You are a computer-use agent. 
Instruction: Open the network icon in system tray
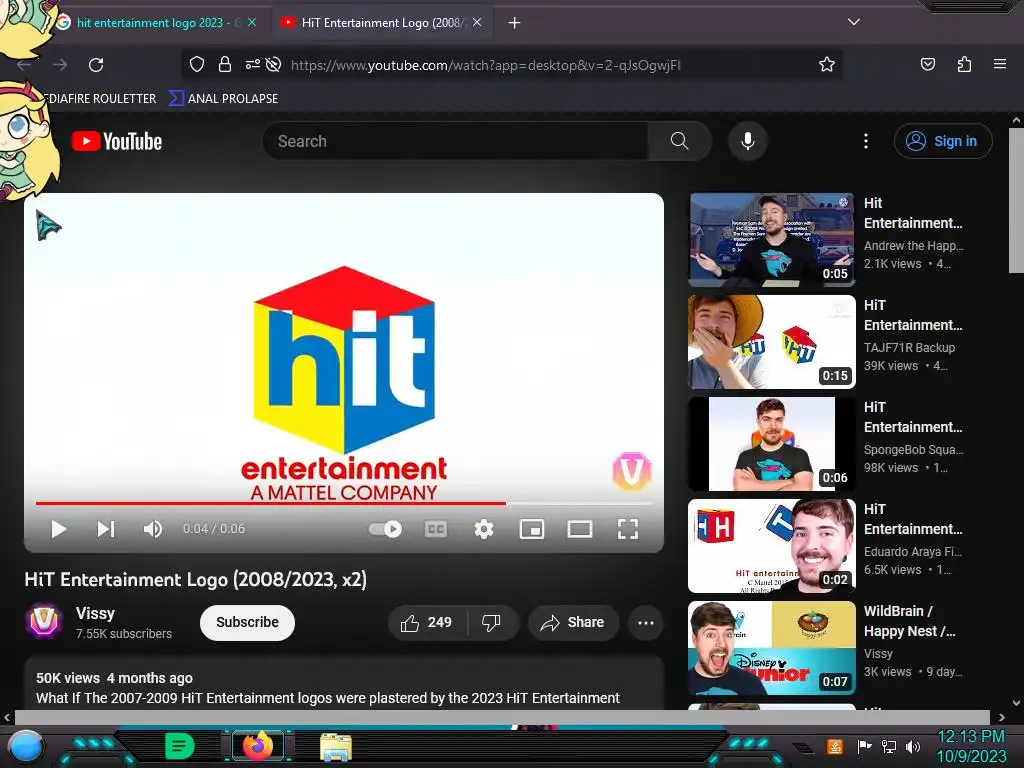click(x=889, y=746)
